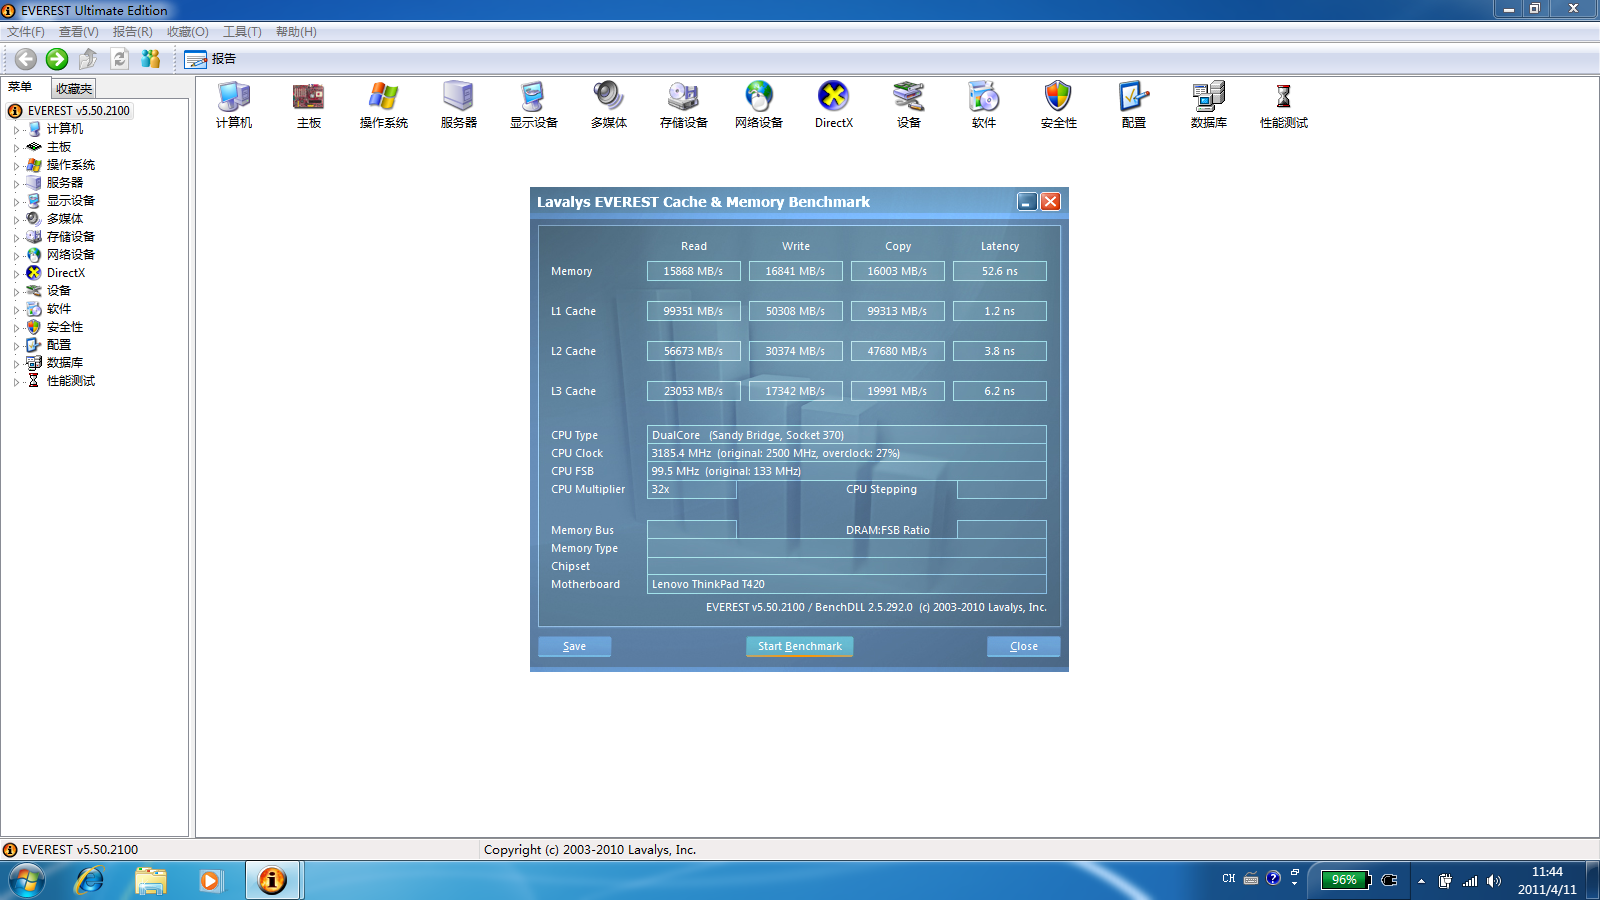The width and height of the screenshot is (1600, 900).
Task: Show hidden tray icons arrow
Action: [x=1421, y=881]
